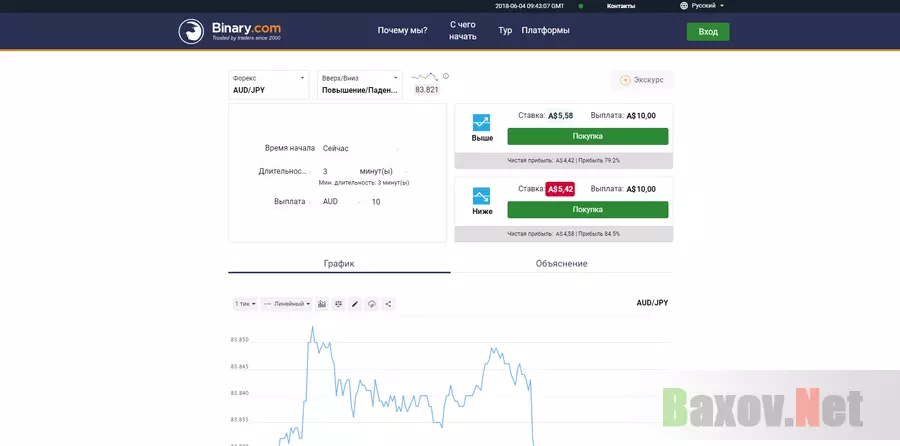The height and width of the screenshot is (446, 900).
Task: Open the Тур menu item
Action: pyautogui.click(x=505, y=30)
